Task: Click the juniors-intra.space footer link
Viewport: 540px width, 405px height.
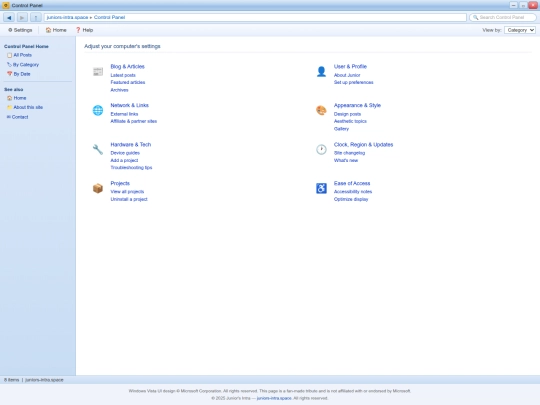Action: coord(274,398)
